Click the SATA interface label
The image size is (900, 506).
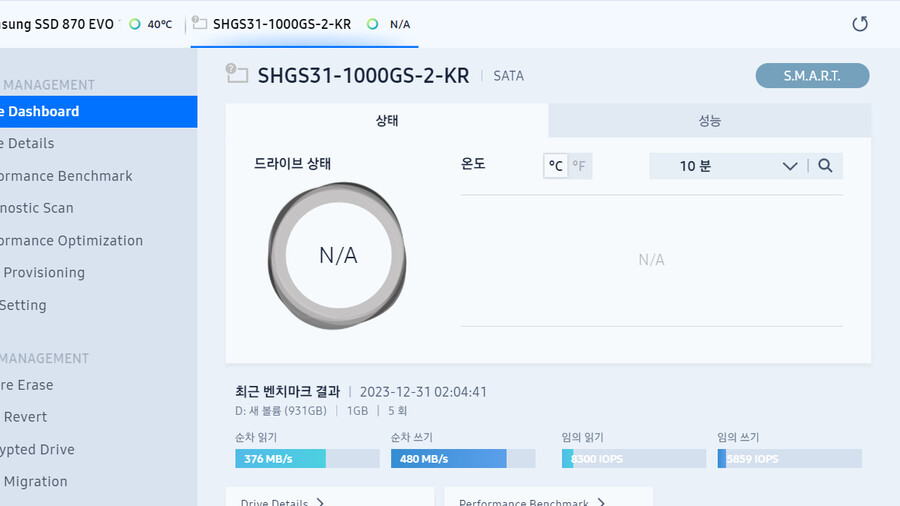(x=509, y=76)
